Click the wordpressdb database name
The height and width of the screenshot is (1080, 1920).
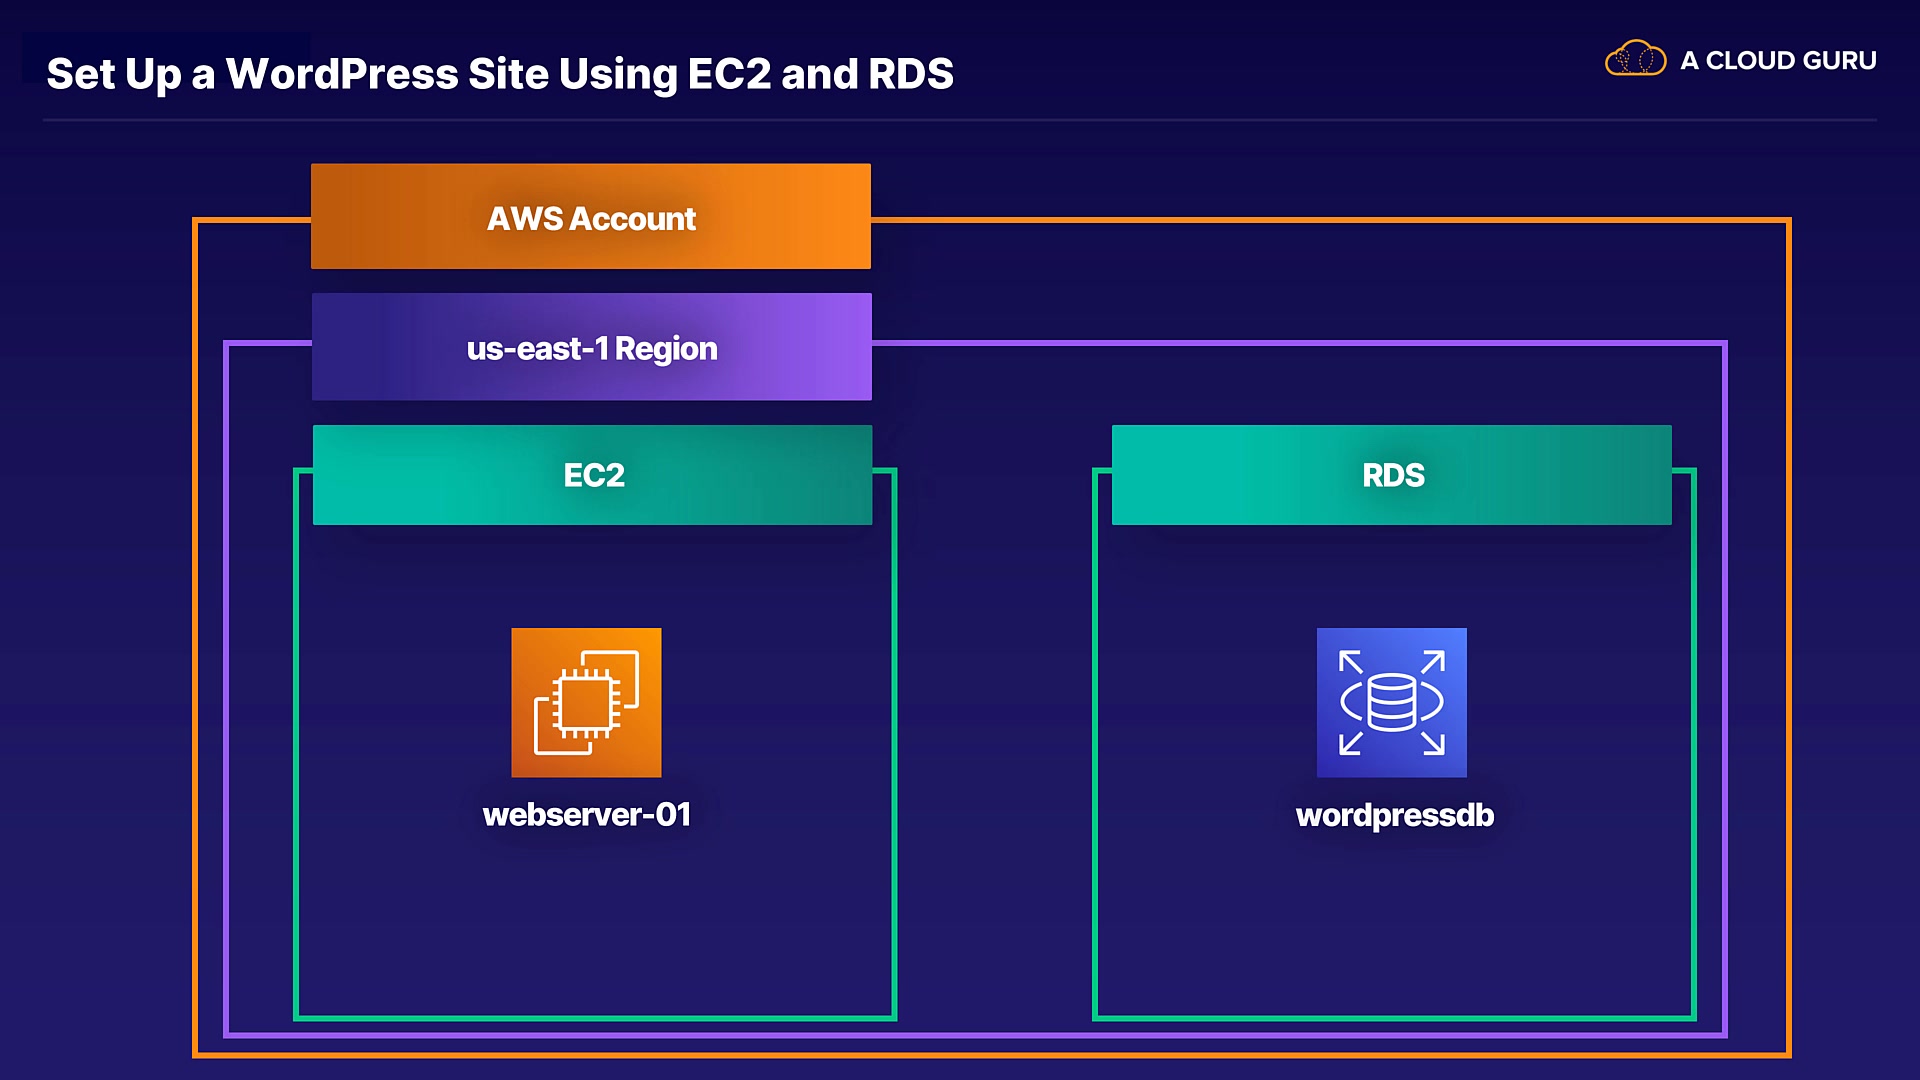click(x=1394, y=815)
